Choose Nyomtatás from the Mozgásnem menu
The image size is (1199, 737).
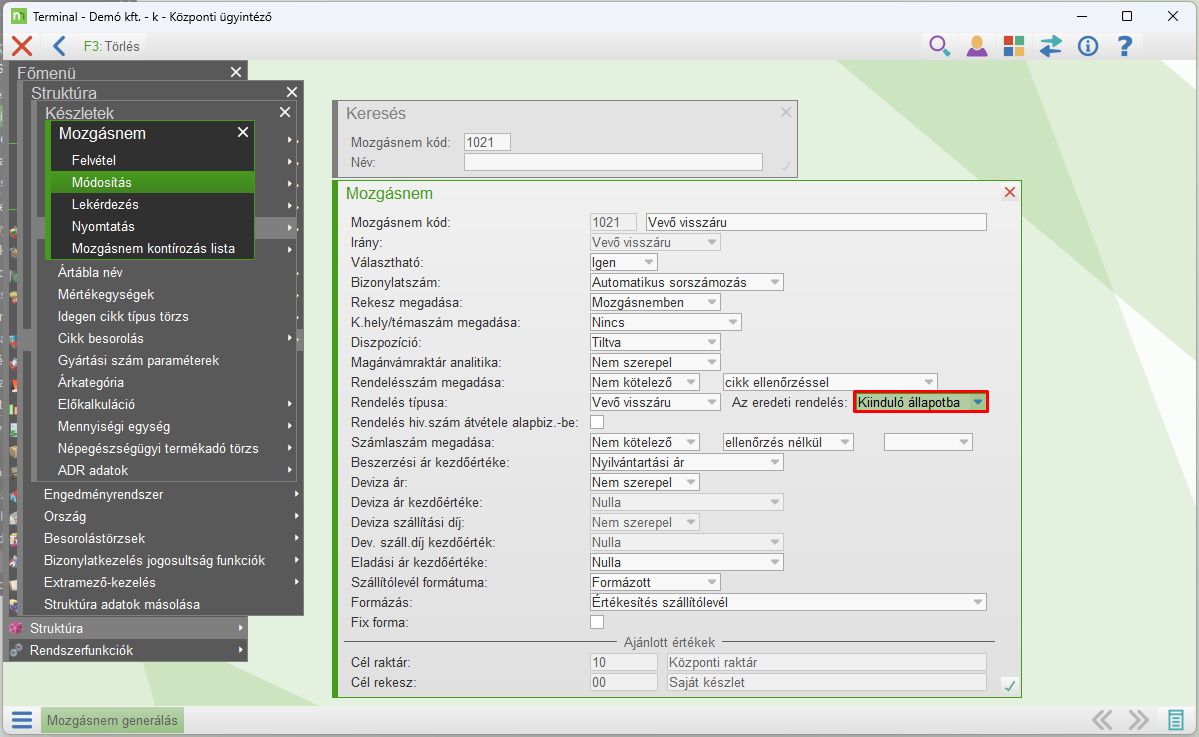point(103,226)
